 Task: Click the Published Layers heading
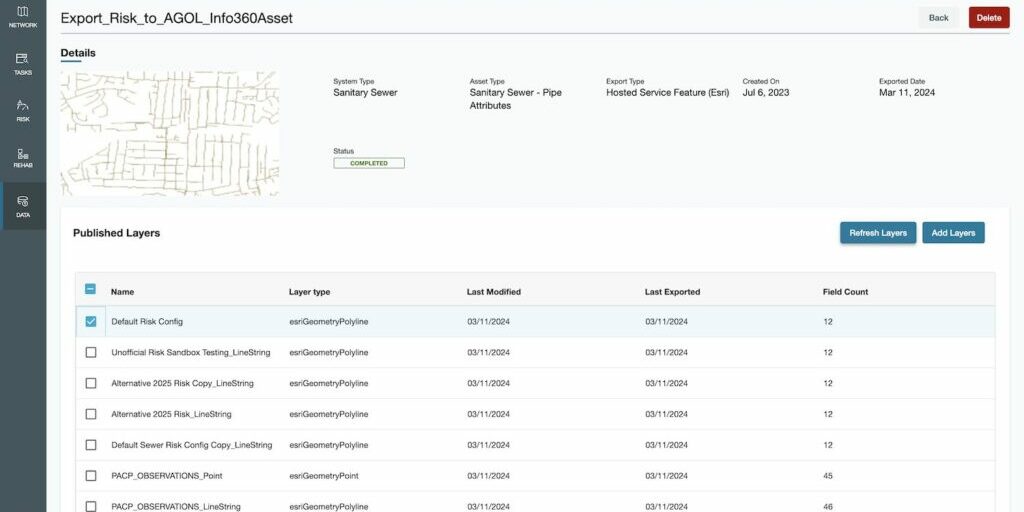(116, 232)
